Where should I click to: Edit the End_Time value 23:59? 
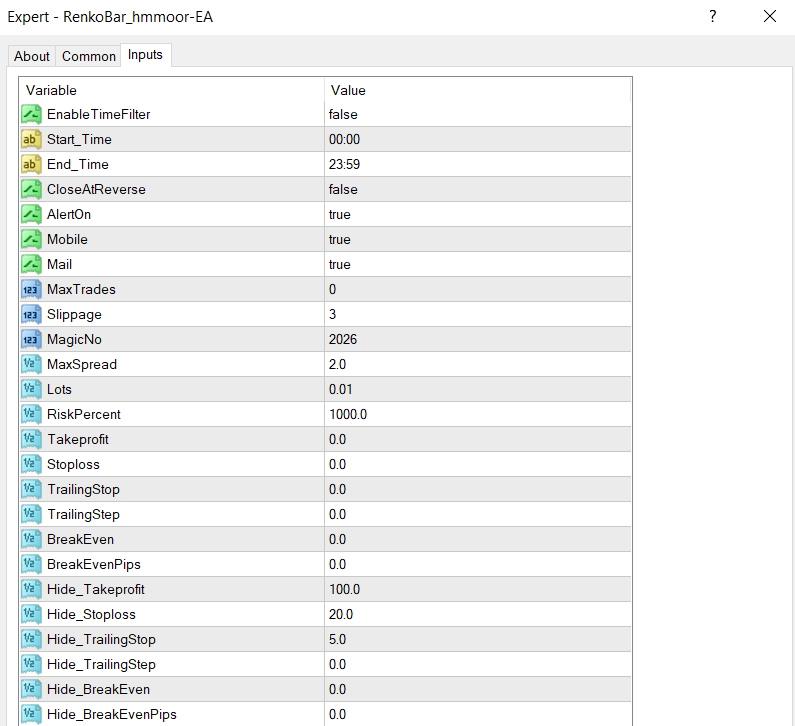478,164
